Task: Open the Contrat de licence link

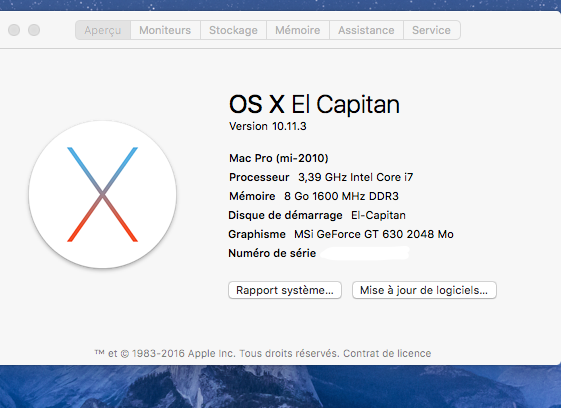Action: coord(387,354)
